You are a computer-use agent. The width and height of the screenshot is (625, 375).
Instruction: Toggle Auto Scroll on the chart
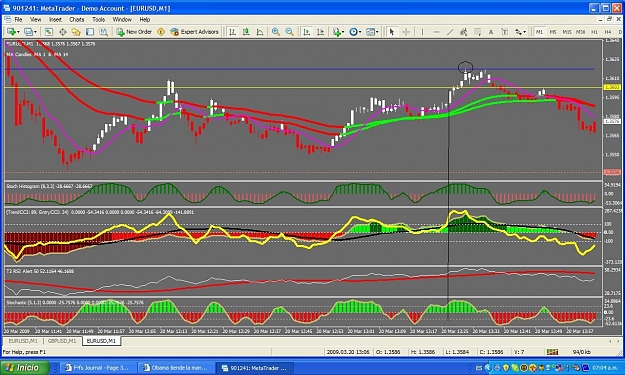pos(307,32)
